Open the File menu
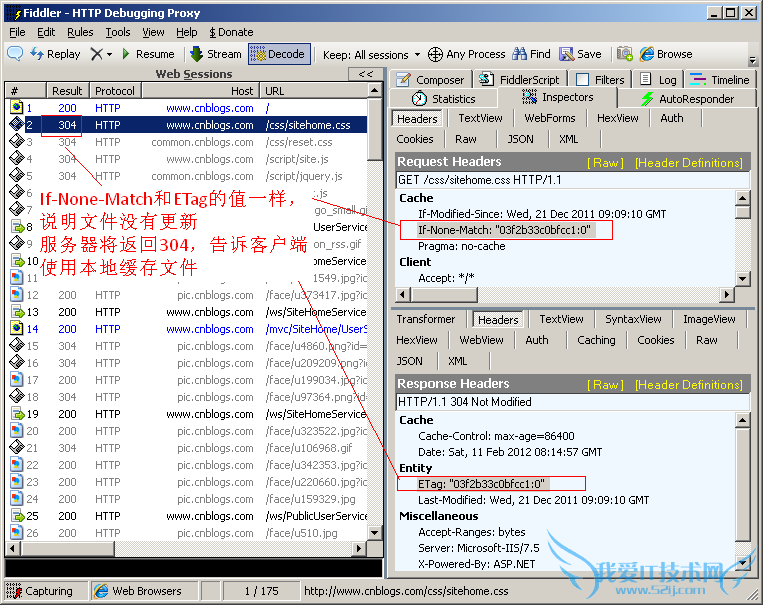763x605 pixels. point(17,32)
